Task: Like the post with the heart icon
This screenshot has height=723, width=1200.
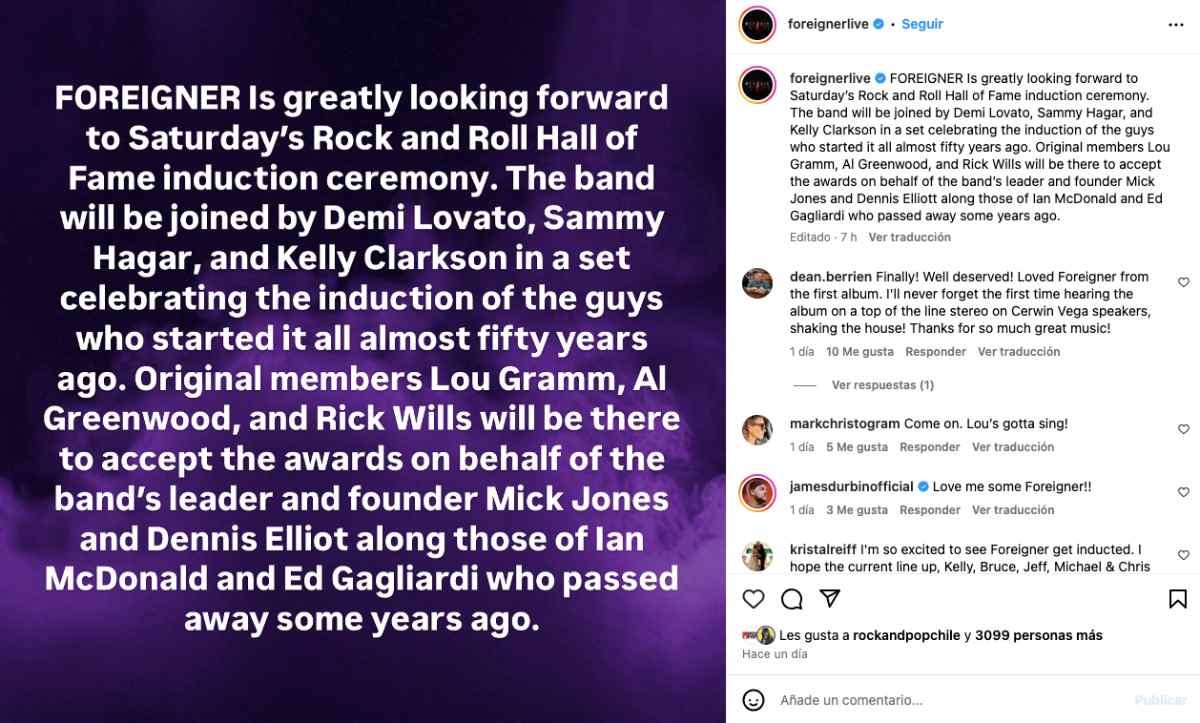Action: (754, 599)
